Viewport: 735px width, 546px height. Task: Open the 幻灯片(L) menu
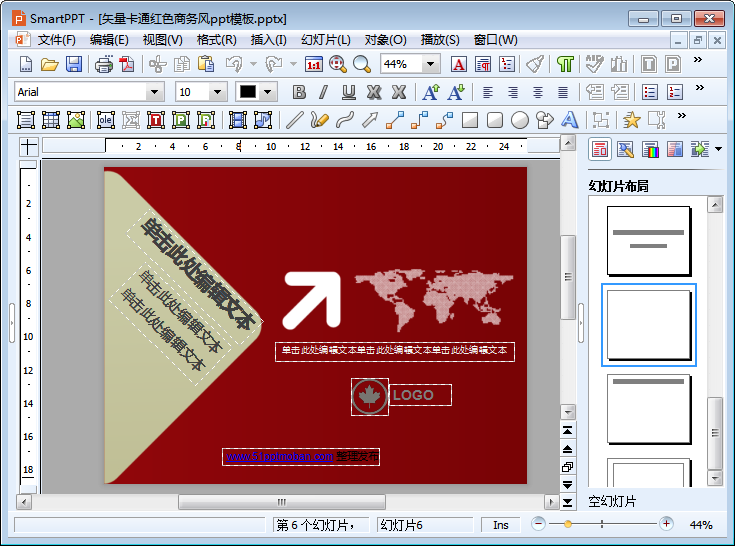pos(326,40)
